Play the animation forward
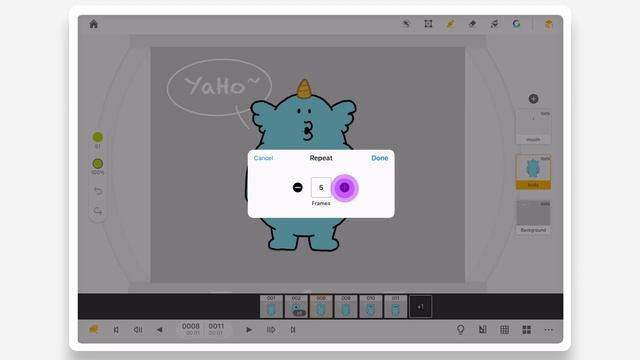This screenshot has height=360, width=640. click(x=249, y=330)
